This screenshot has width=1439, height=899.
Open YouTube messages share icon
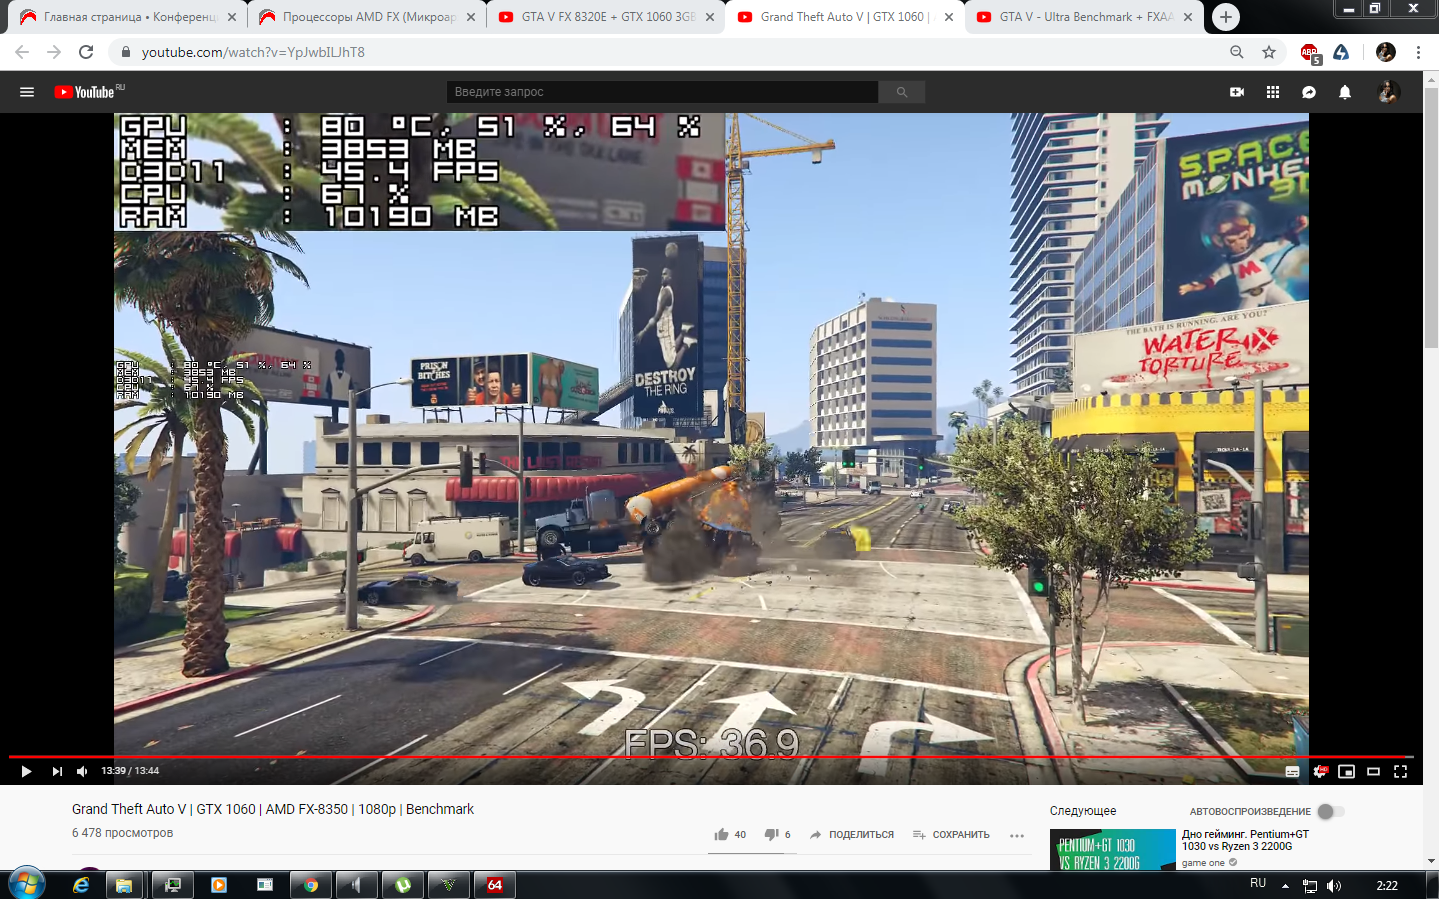[x=1309, y=92]
